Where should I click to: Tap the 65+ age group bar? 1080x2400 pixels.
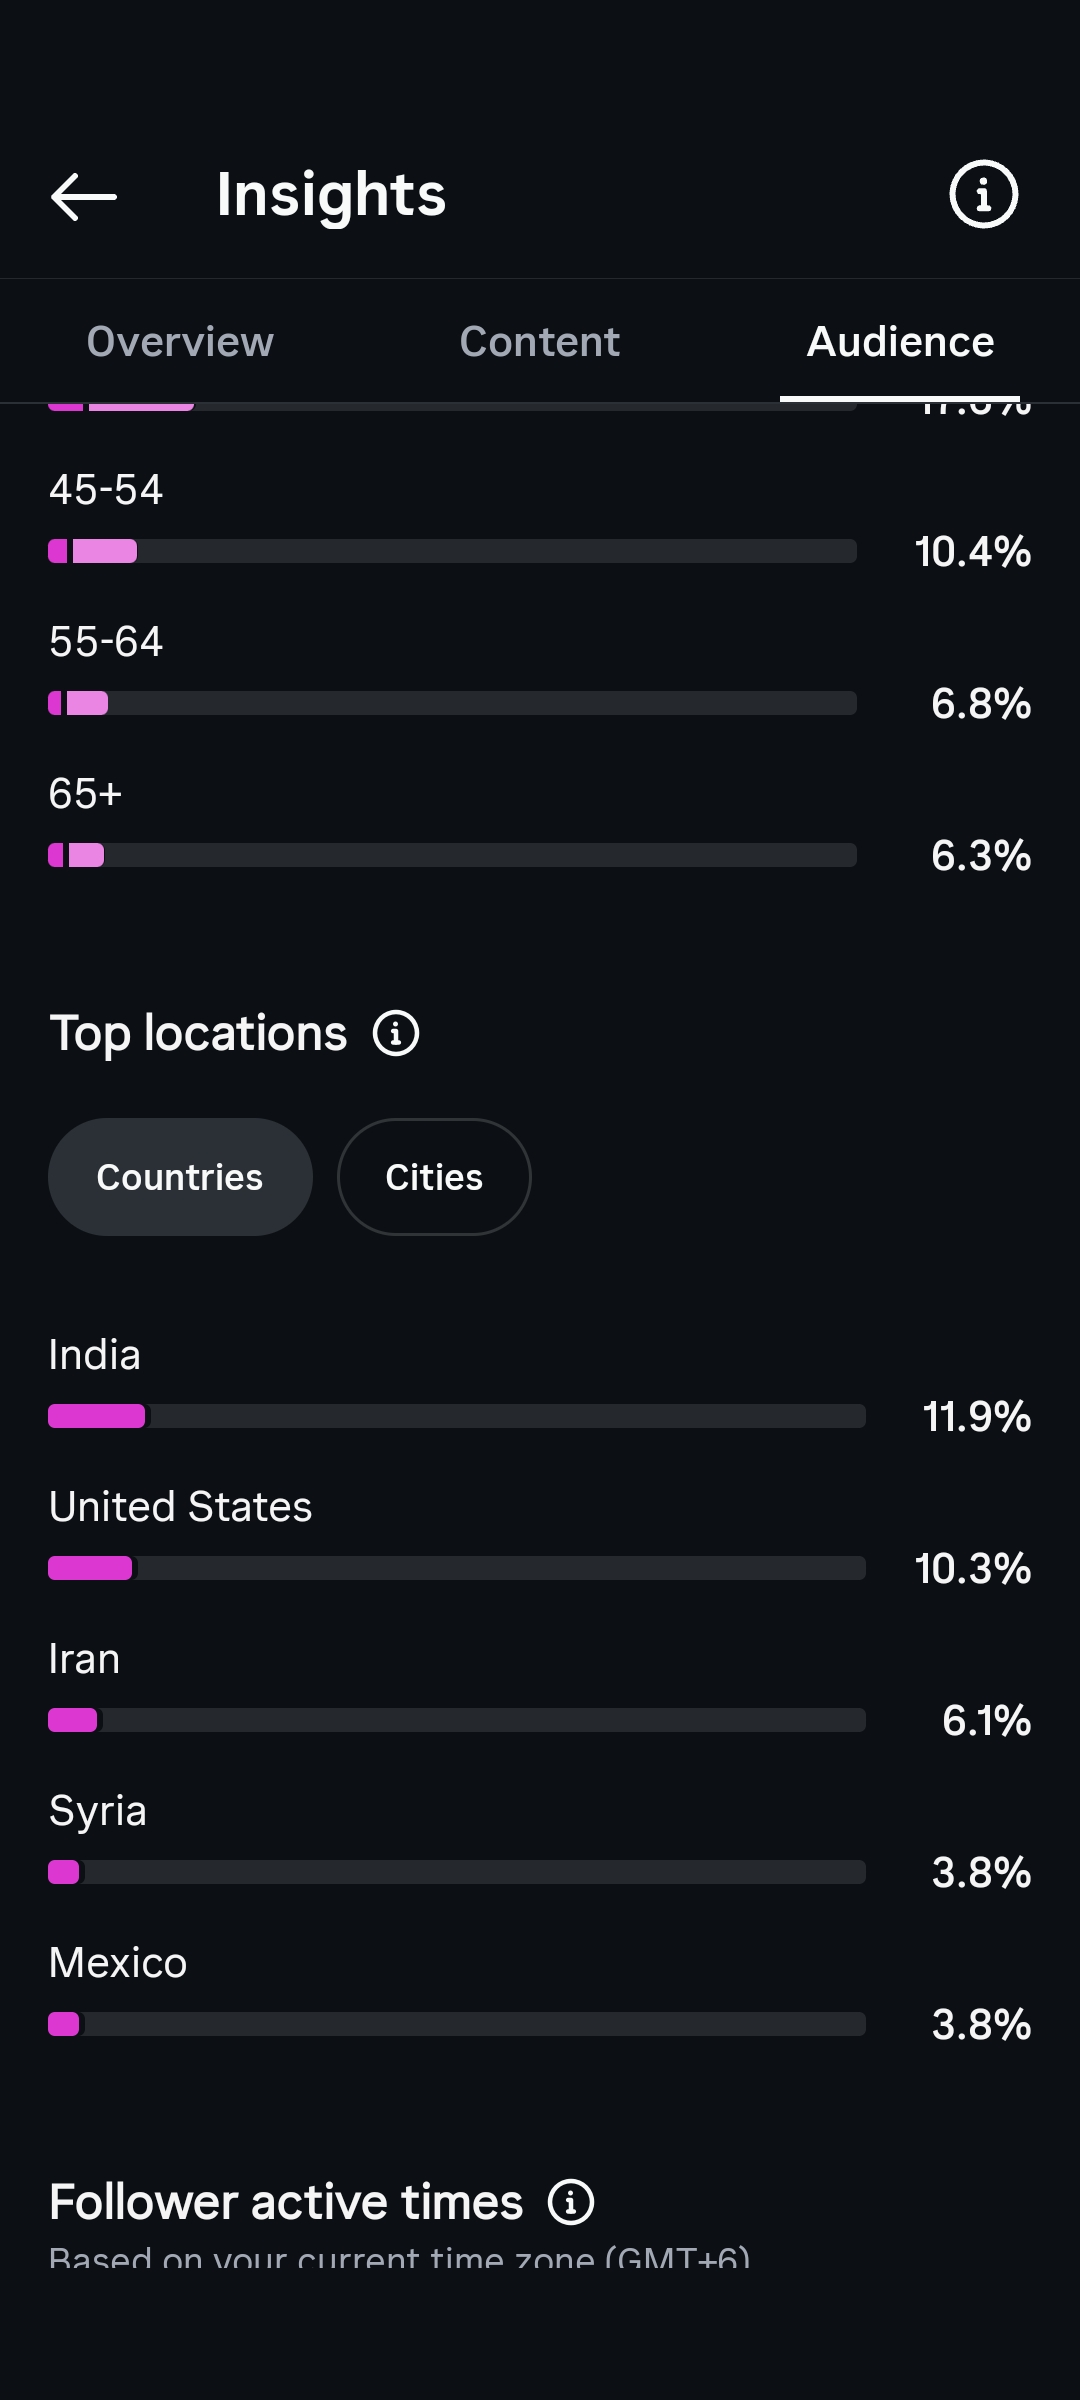click(452, 855)
